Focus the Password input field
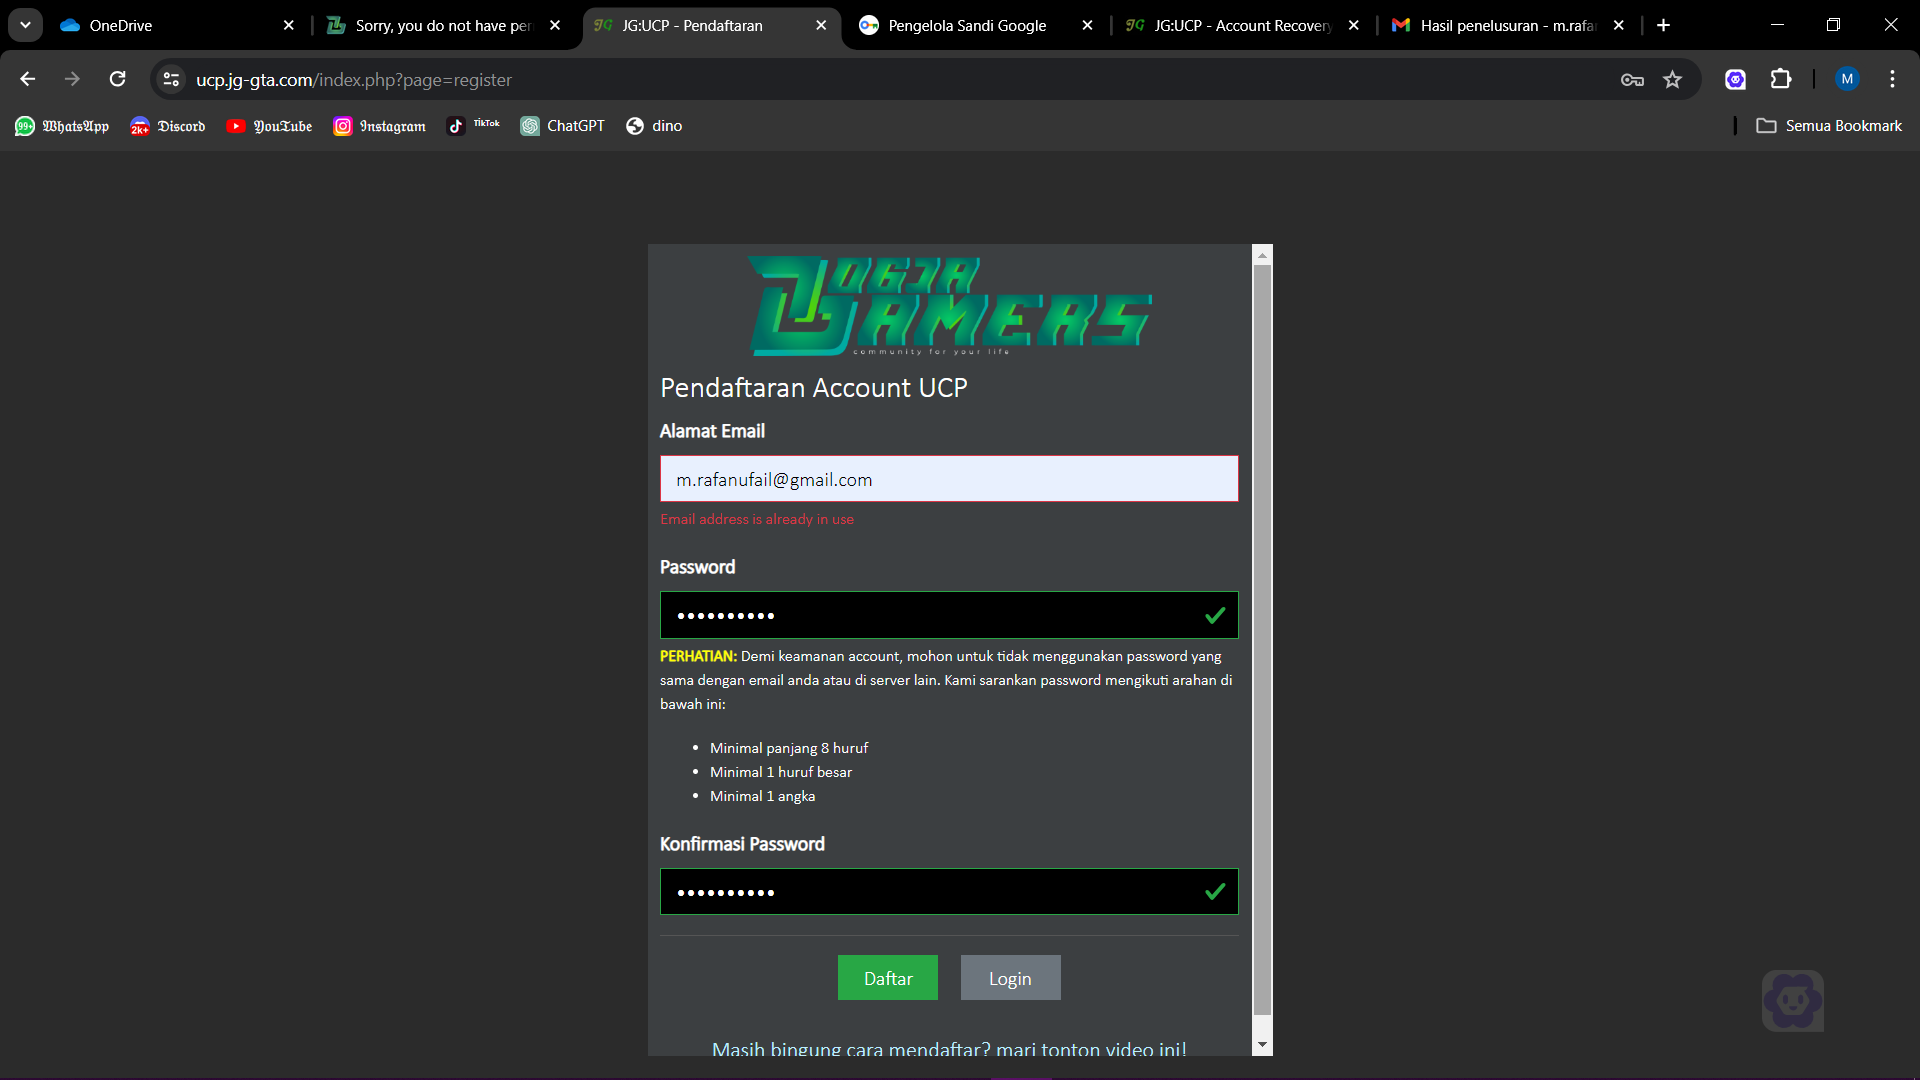1920x1080 pixels. pyautogui.click(x=949, y=615)
